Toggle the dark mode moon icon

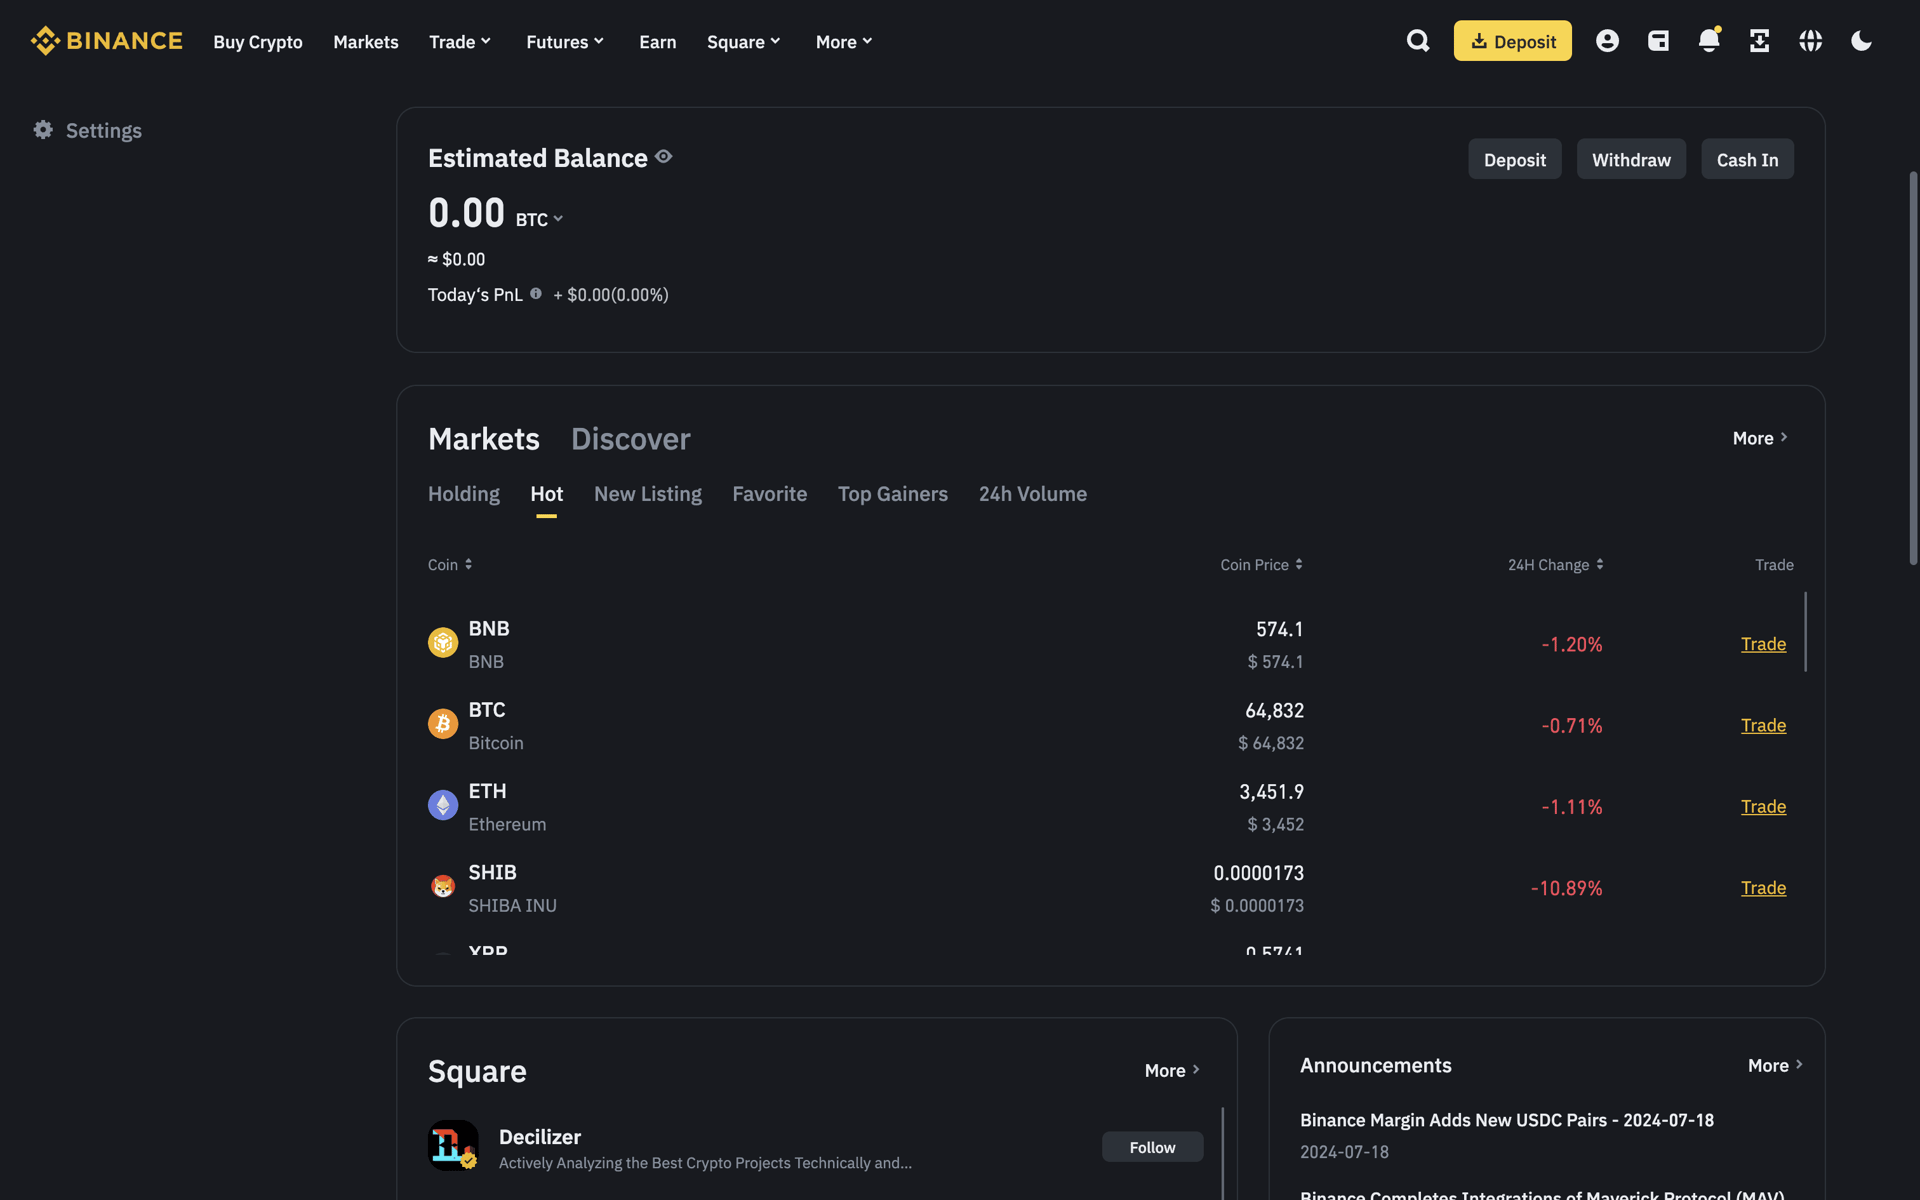tap(1861, 41)
